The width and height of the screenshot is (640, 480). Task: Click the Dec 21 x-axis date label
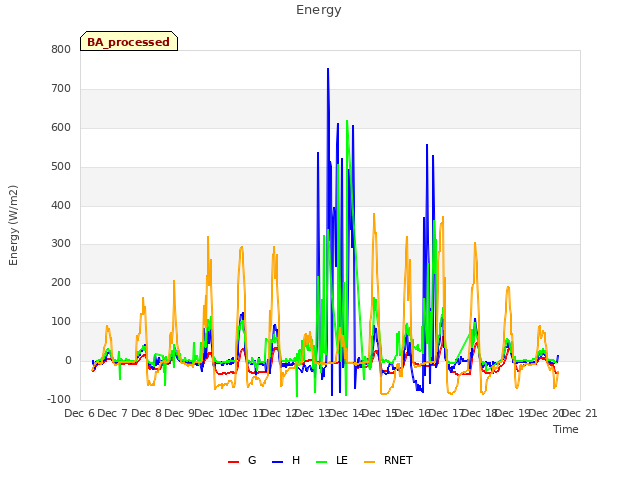coord(580,413)
